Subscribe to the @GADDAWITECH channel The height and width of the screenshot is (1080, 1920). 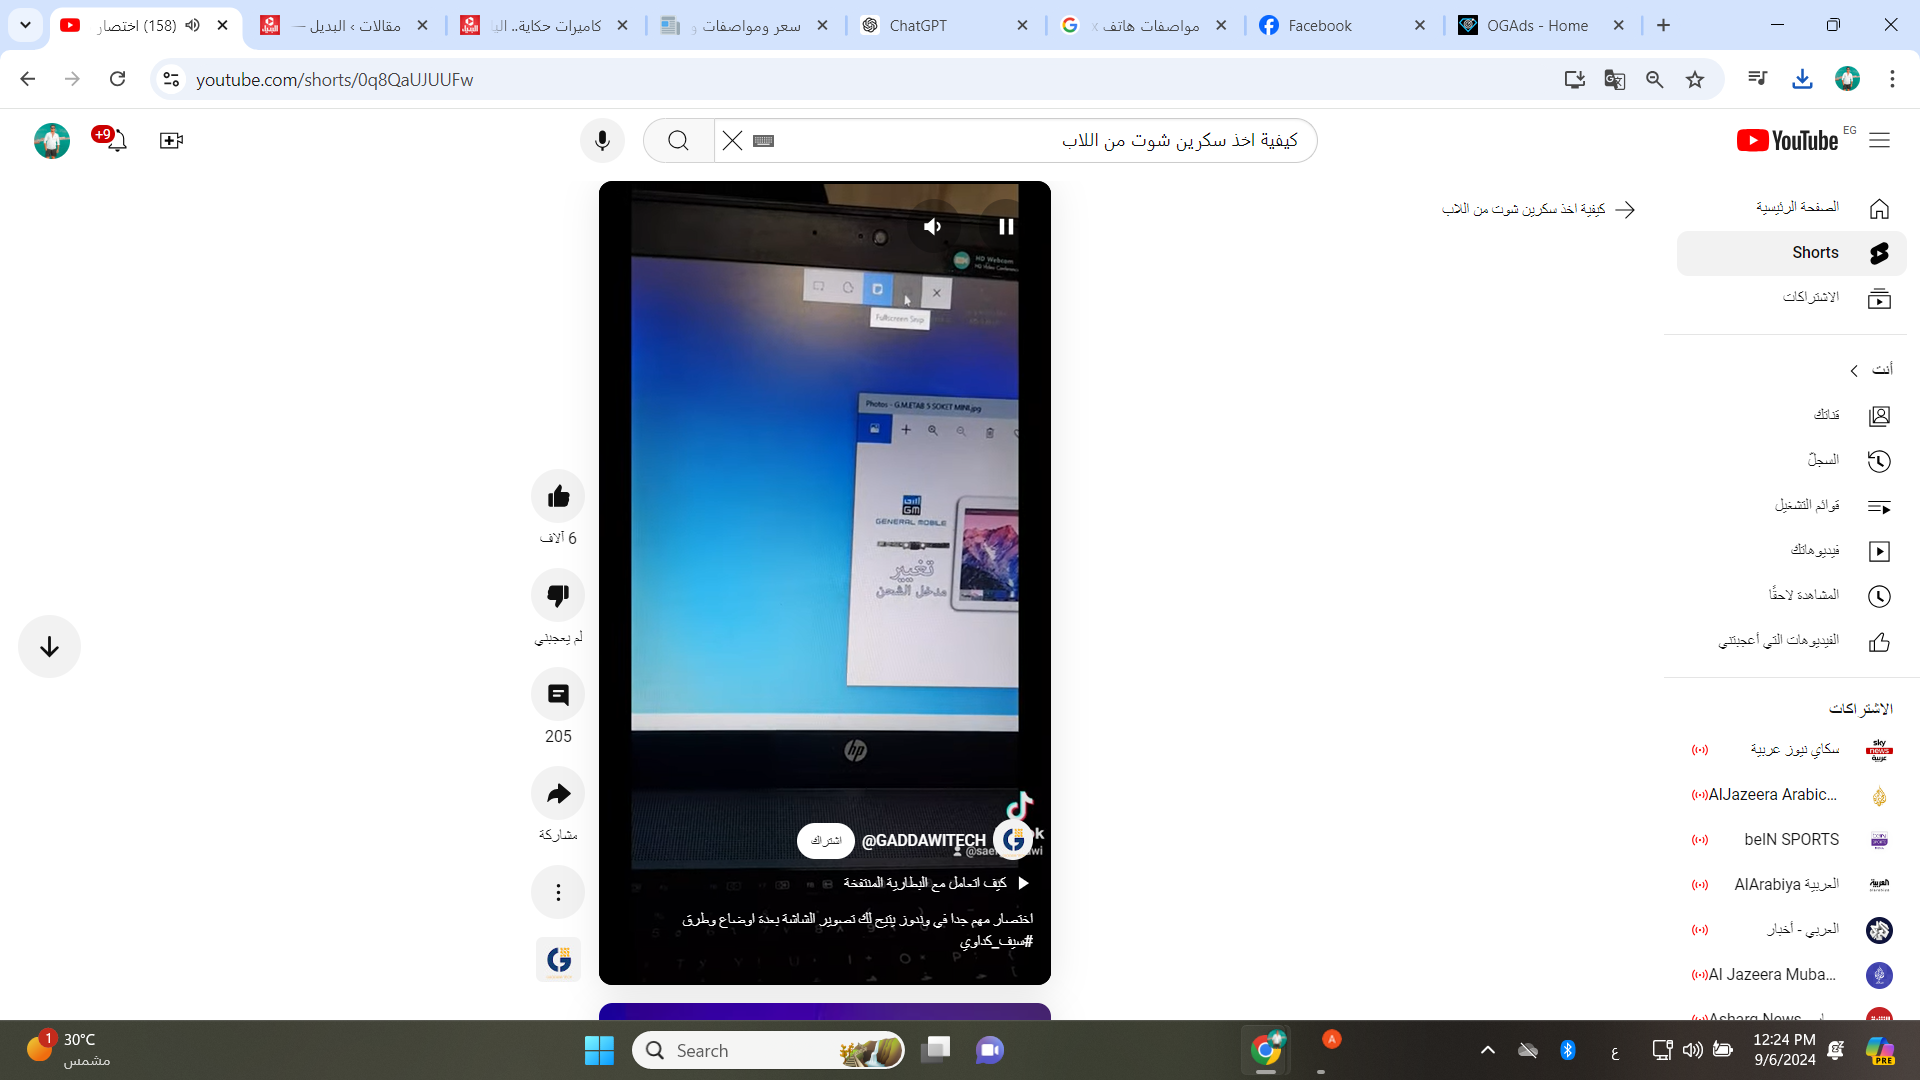click(x=825, y=841)
